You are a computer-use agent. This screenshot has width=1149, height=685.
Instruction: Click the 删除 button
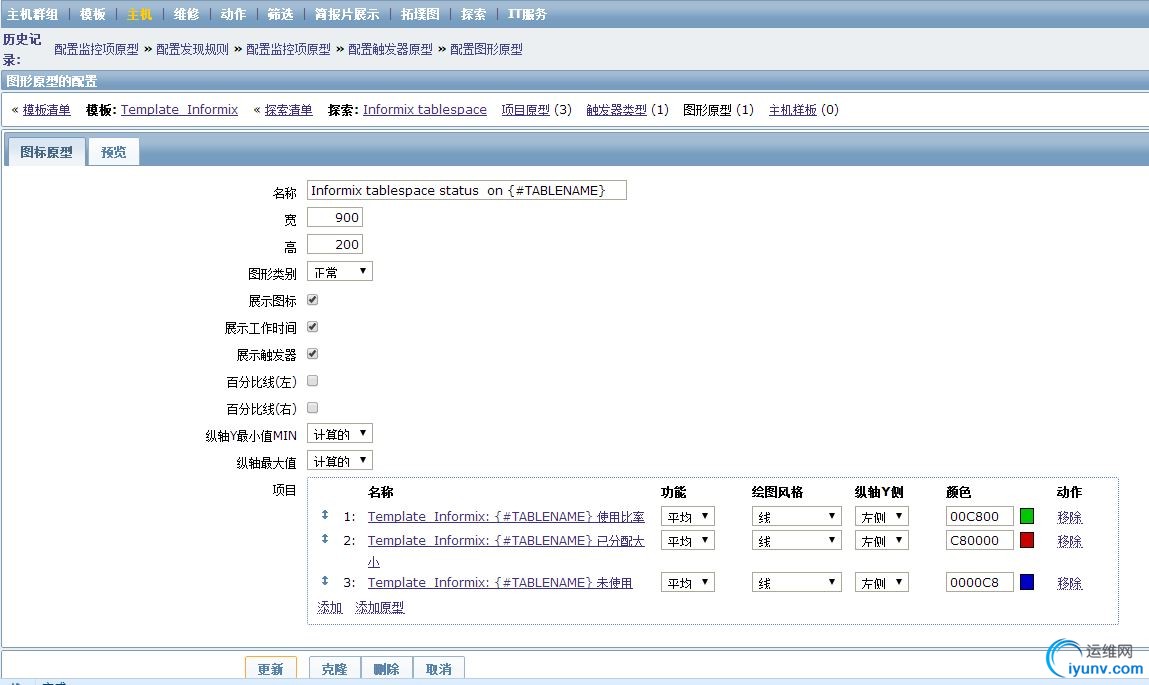pyautogui.click(x=386, y=668)
